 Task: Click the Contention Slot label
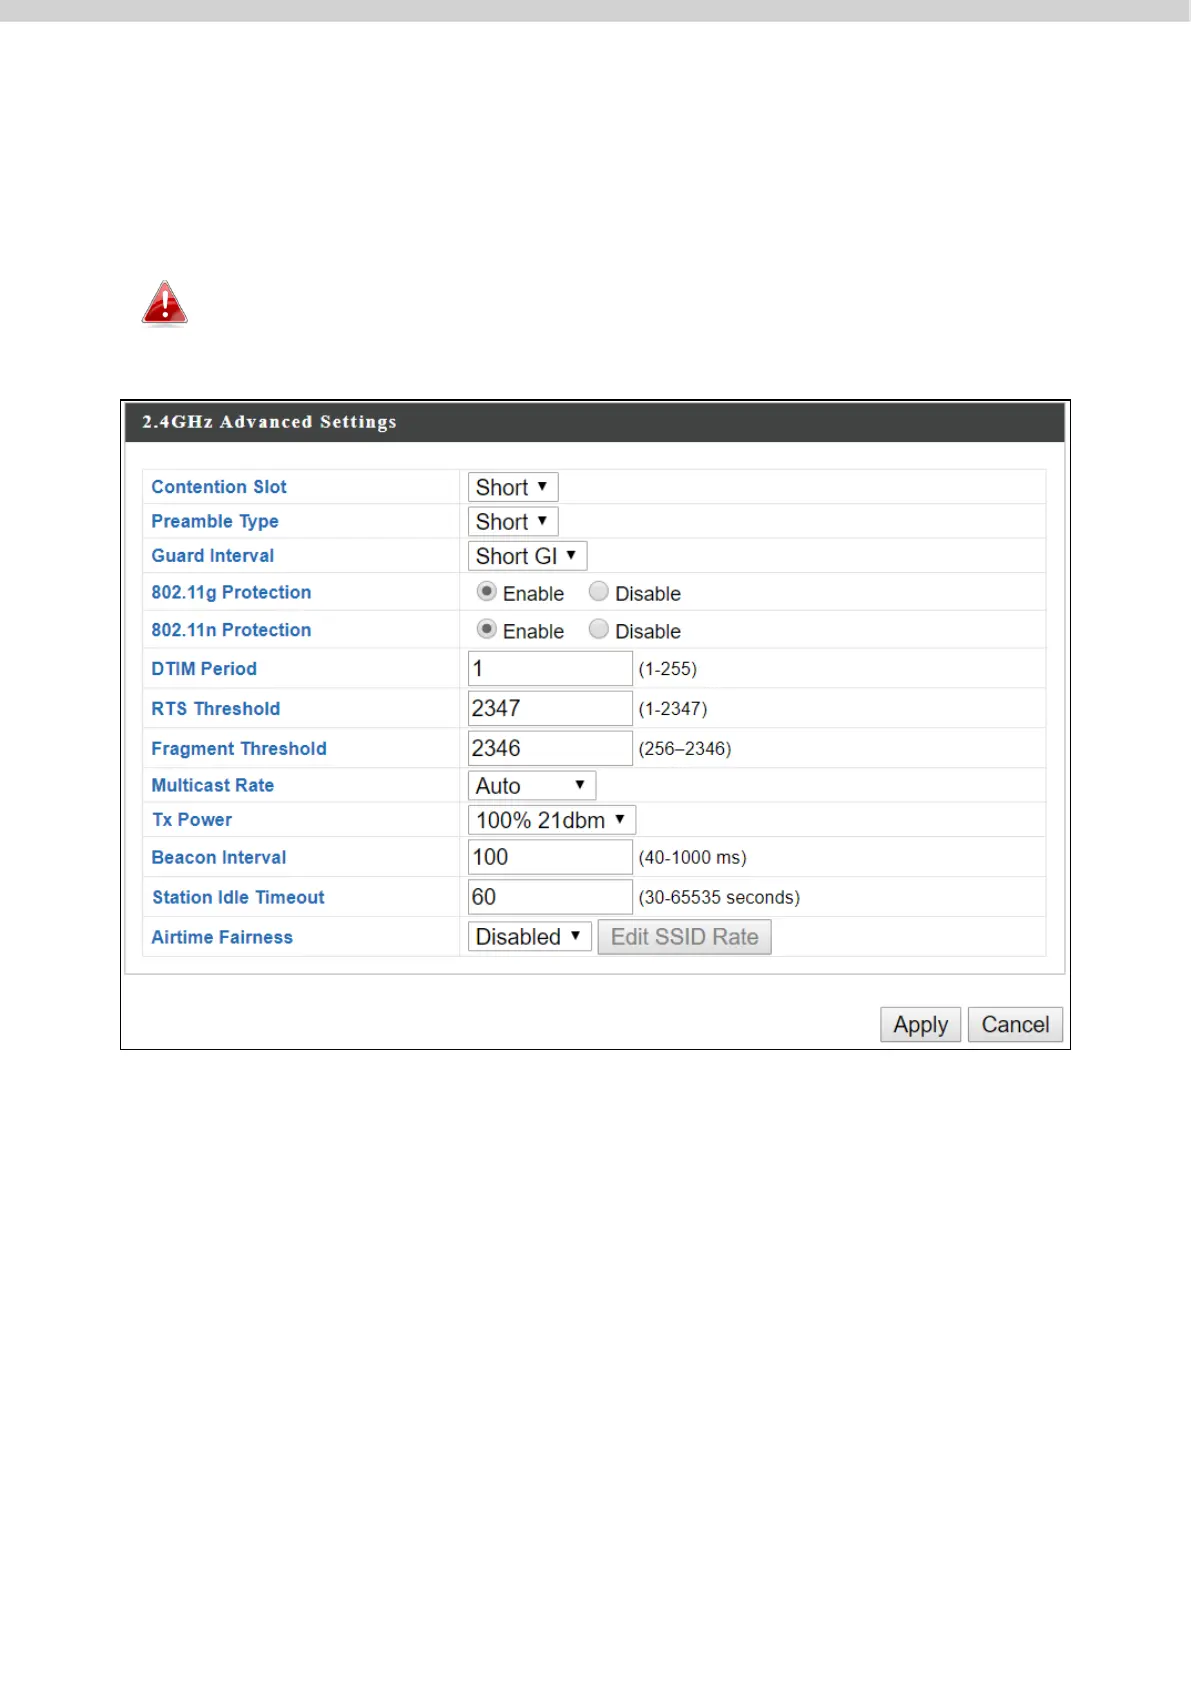point(219,487)
